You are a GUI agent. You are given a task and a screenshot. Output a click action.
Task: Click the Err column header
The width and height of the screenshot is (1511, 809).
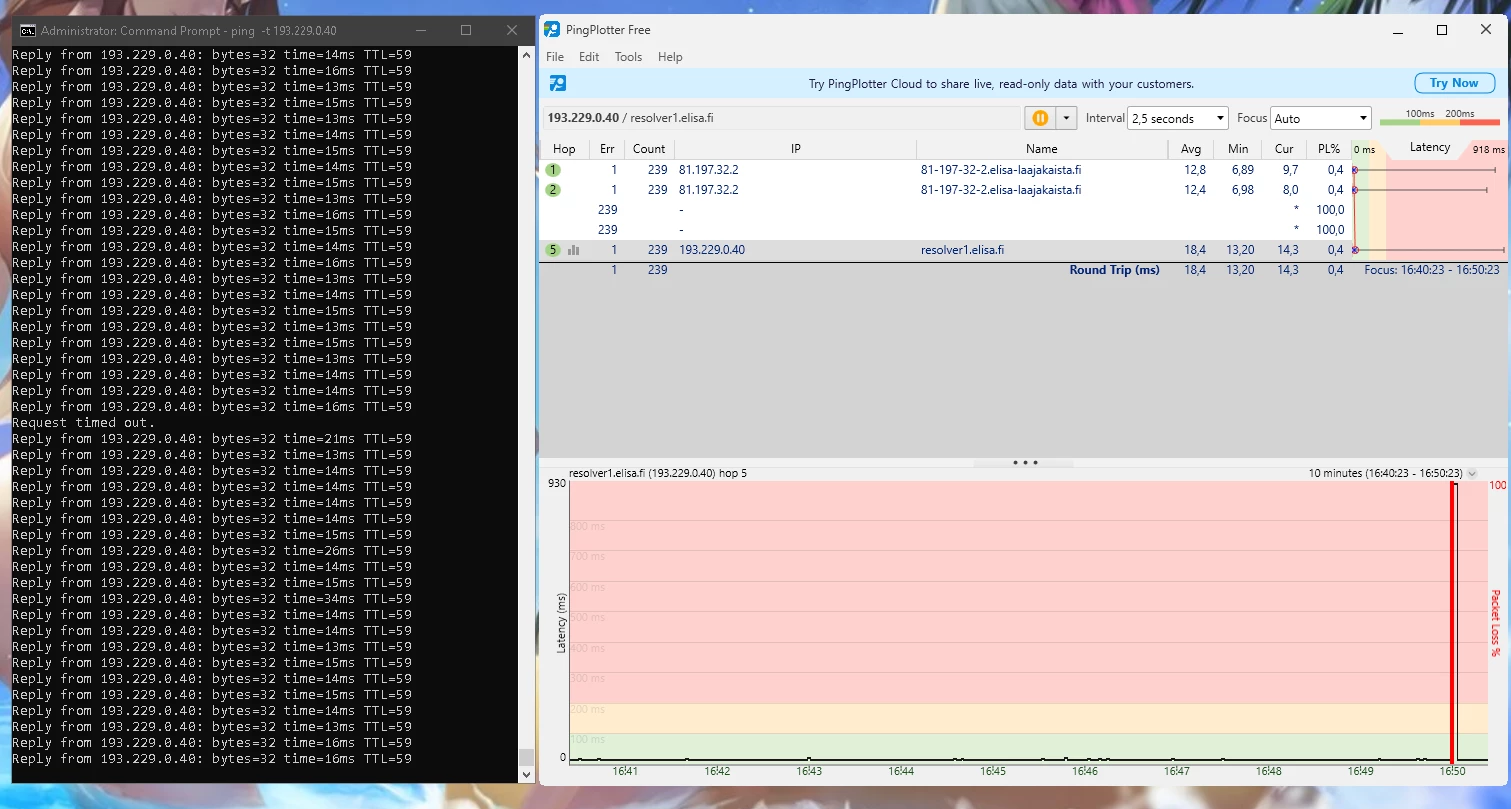pos(607,149)
